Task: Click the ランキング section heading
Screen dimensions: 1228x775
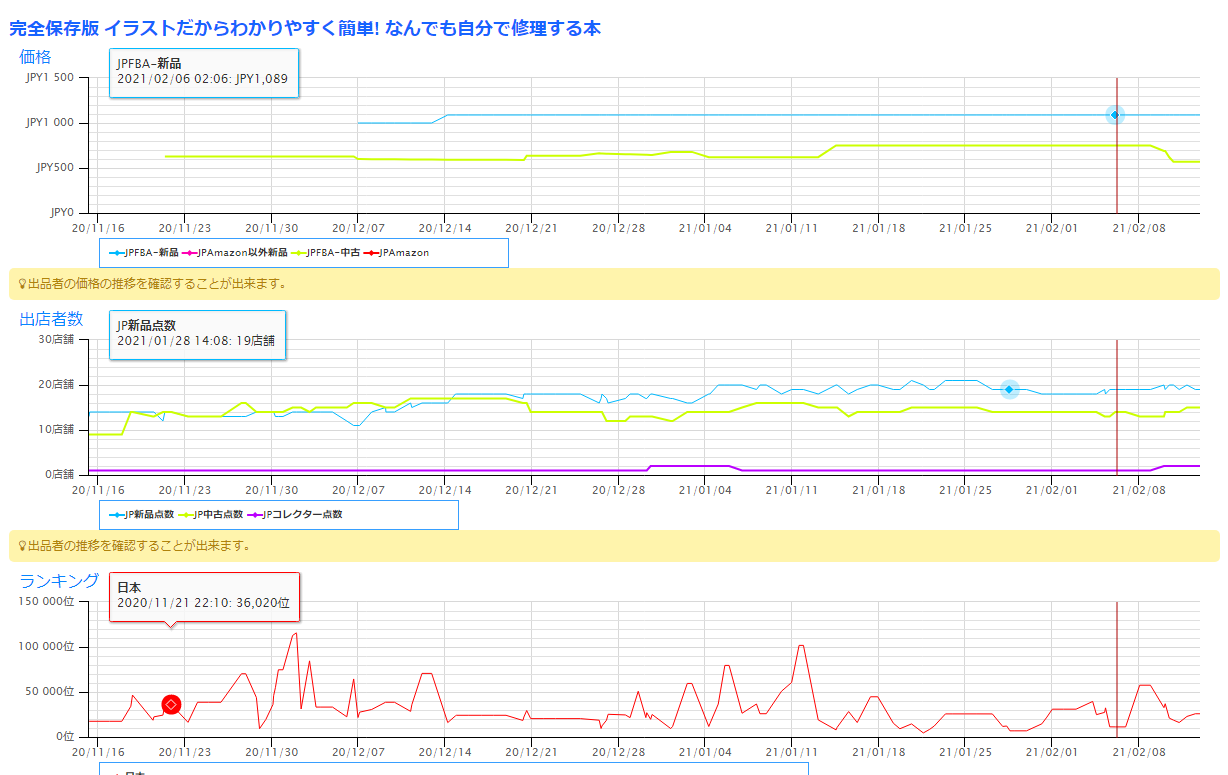Action: coord(59,581)
